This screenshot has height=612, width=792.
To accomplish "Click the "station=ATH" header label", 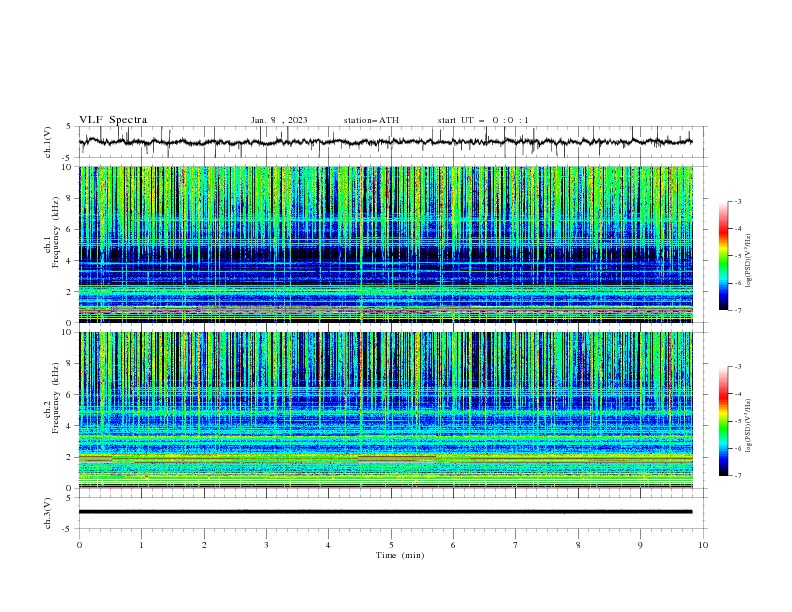I will (371, 120).
